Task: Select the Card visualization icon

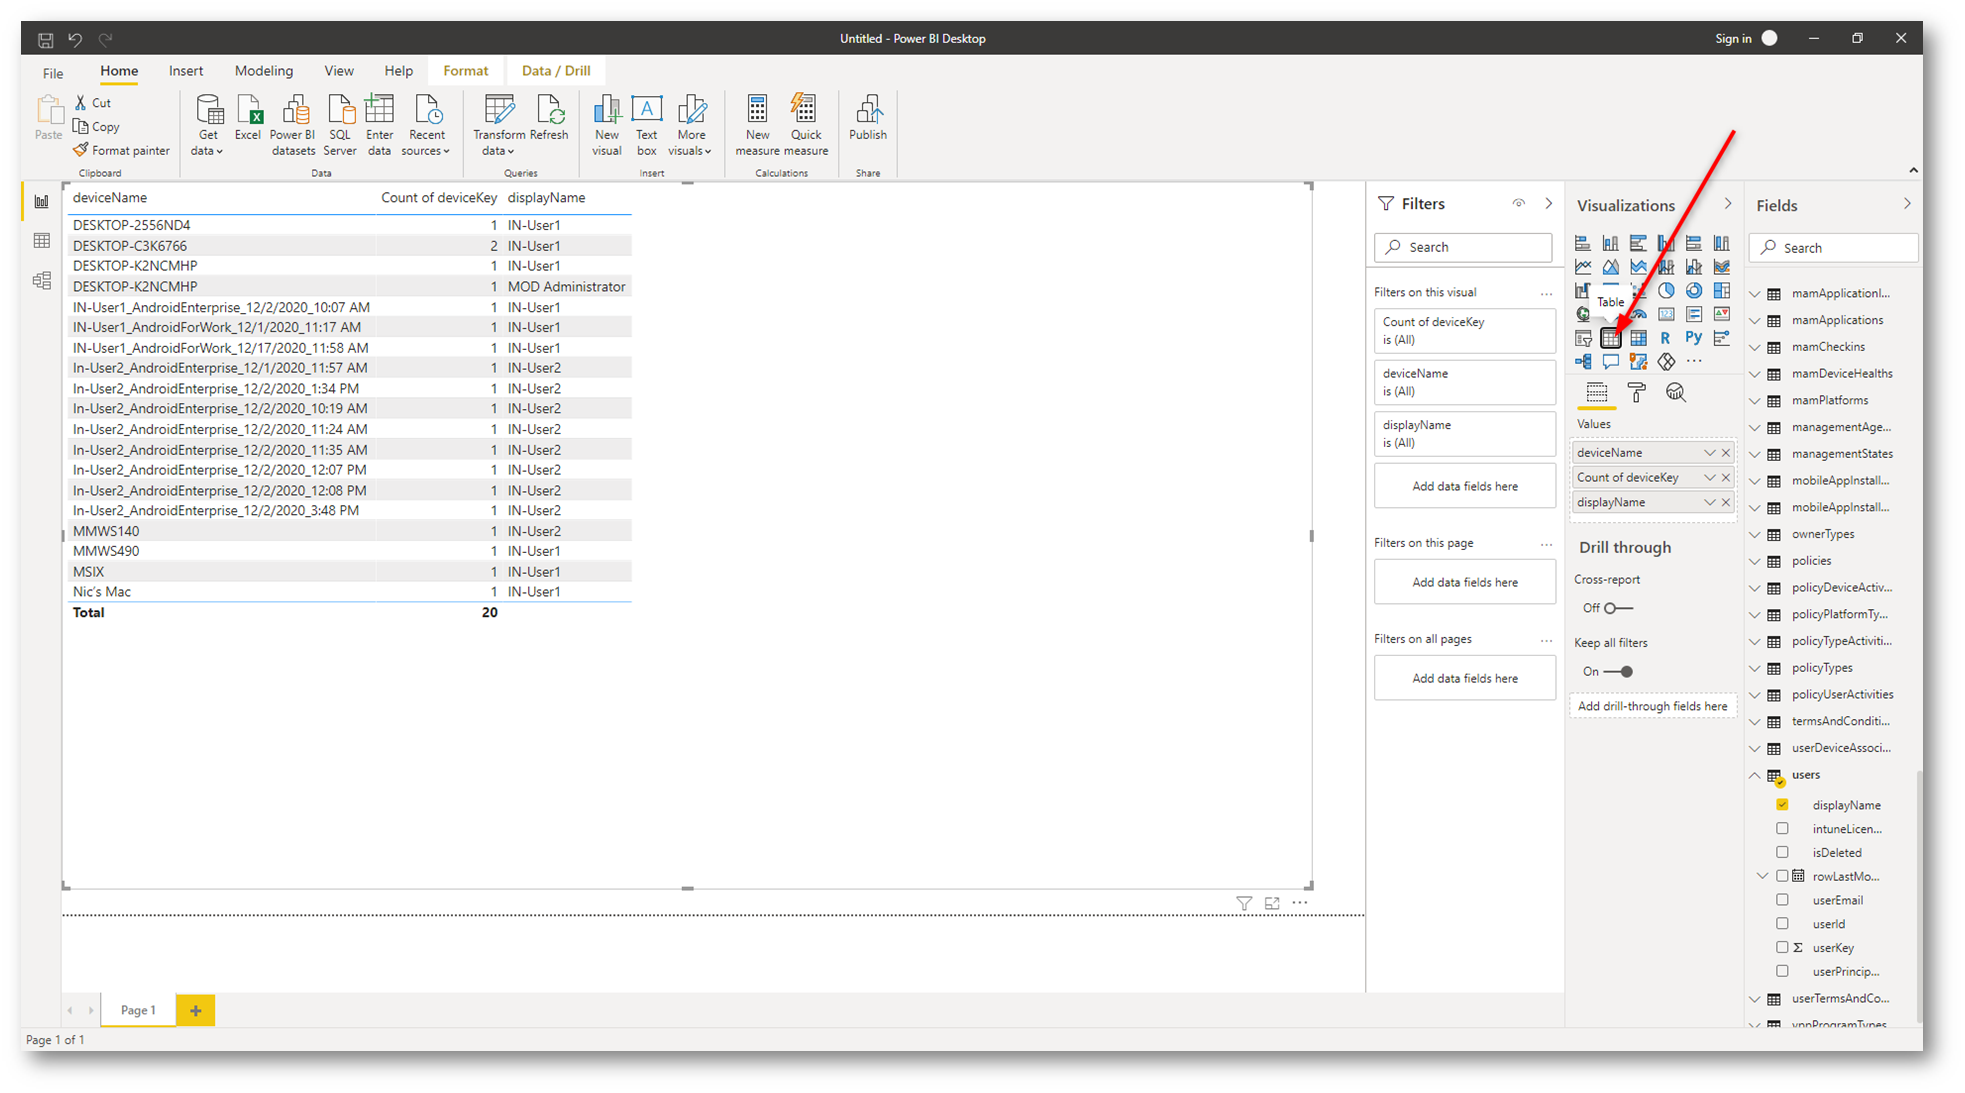Action: 1665,314
